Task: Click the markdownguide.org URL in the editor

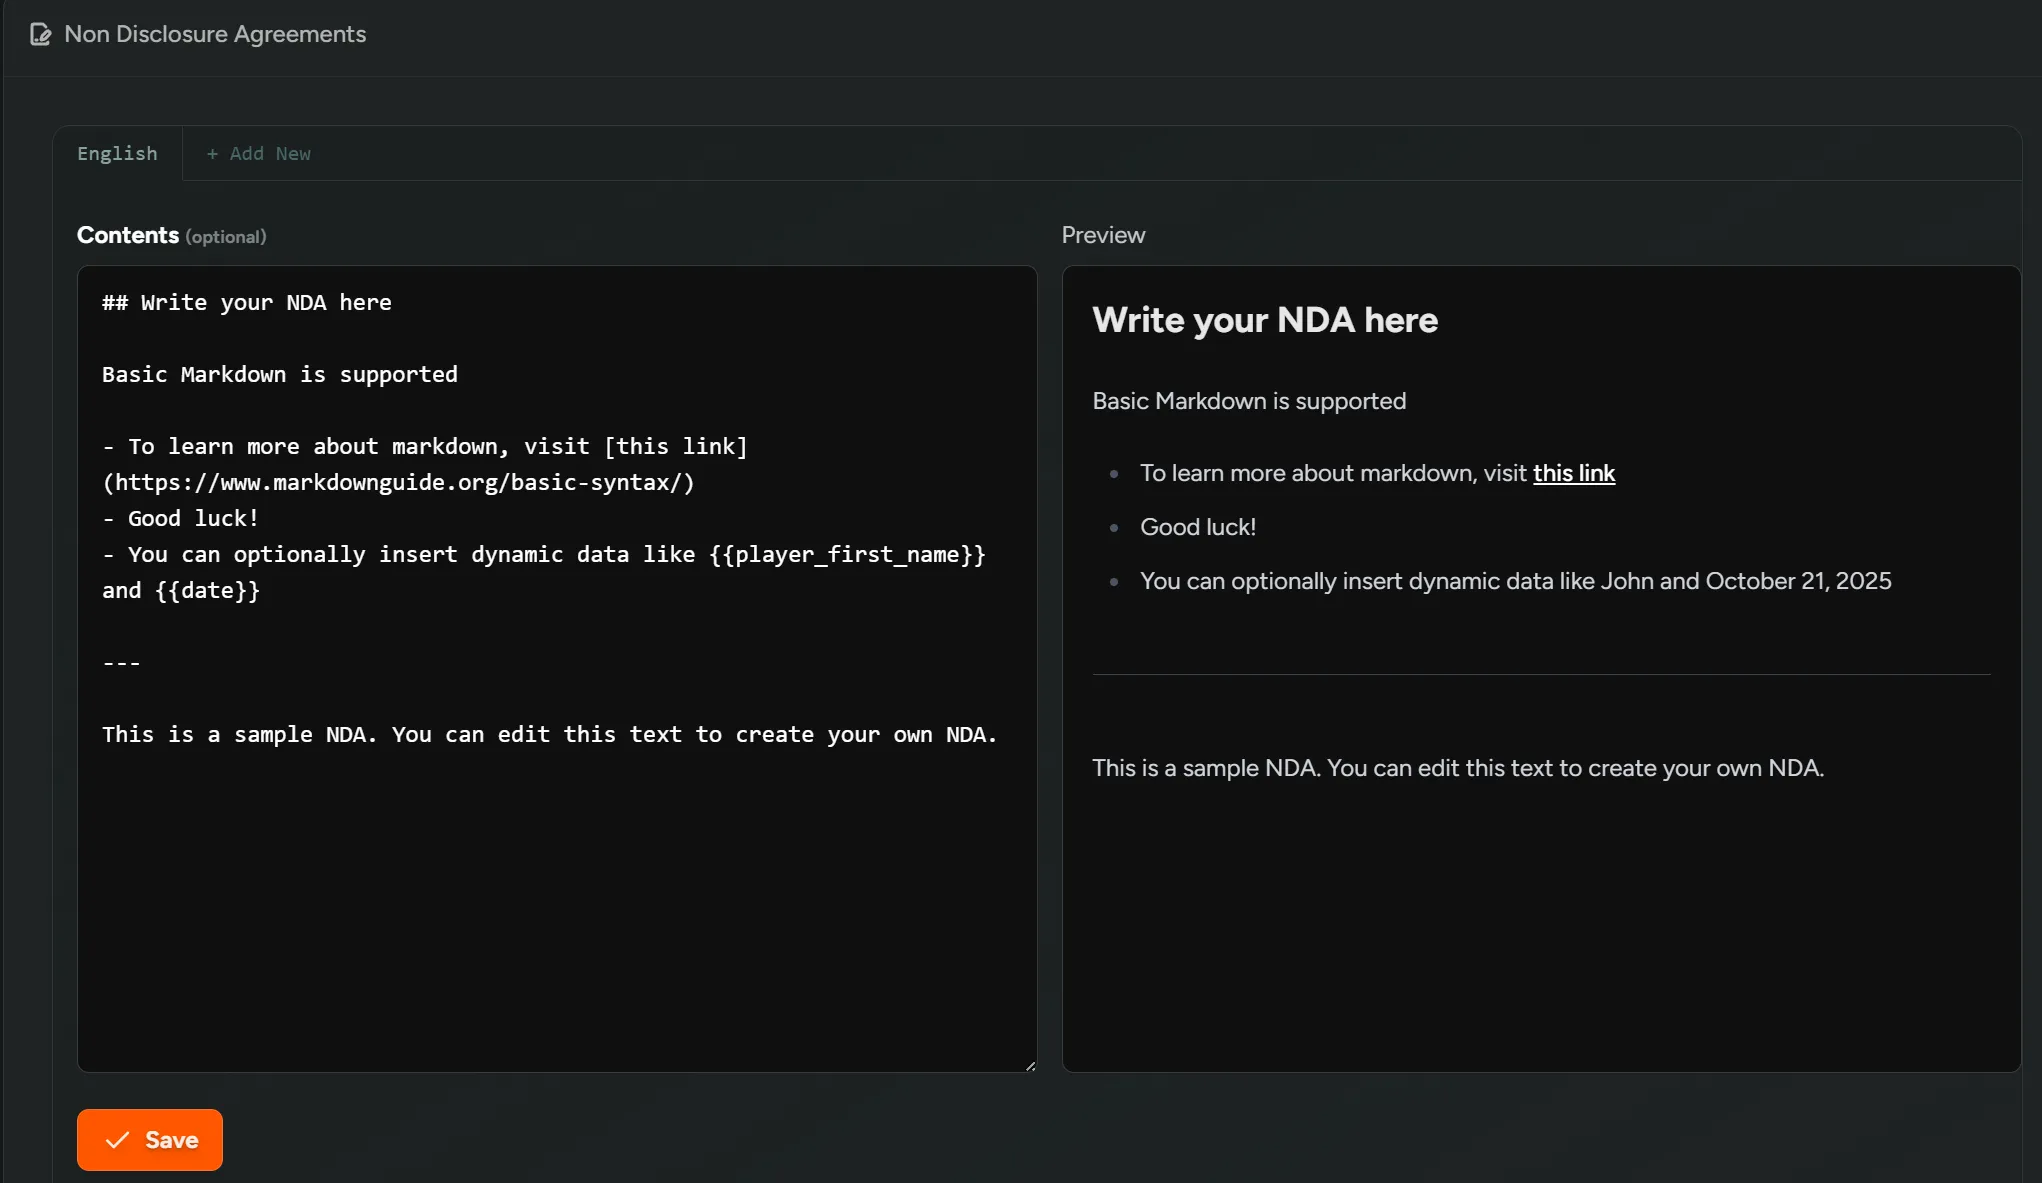Action: pos(398,482)
